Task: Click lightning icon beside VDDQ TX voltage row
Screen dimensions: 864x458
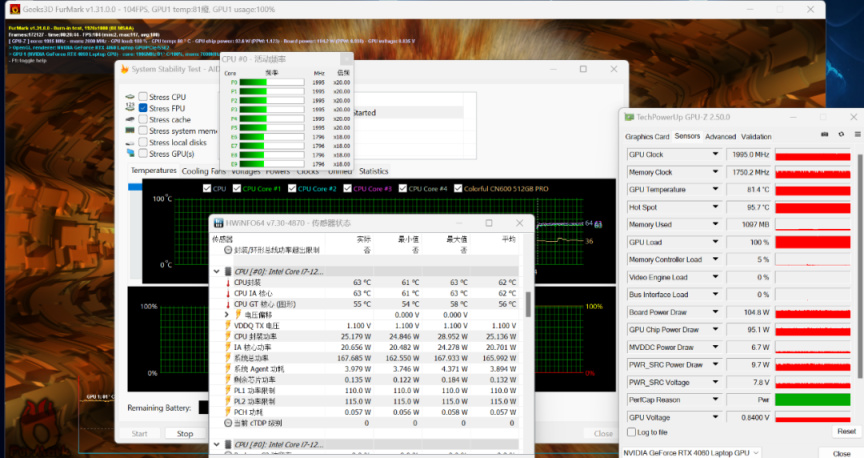Action: coord(228,325)
